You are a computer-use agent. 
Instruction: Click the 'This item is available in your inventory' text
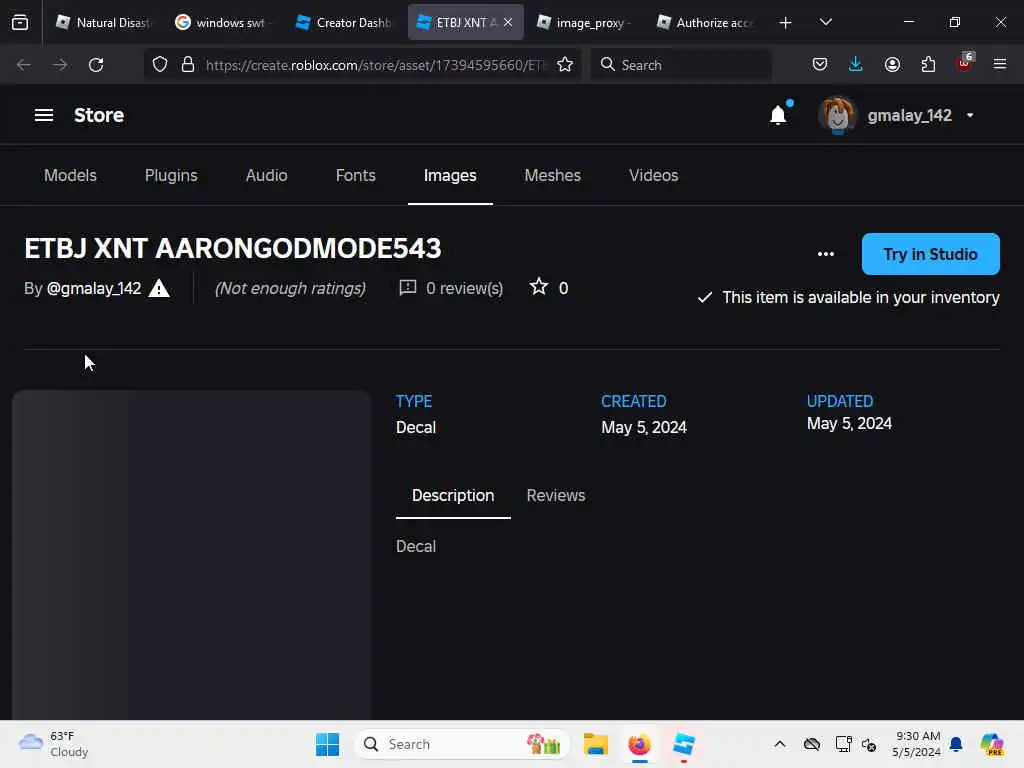coord(861,297)
